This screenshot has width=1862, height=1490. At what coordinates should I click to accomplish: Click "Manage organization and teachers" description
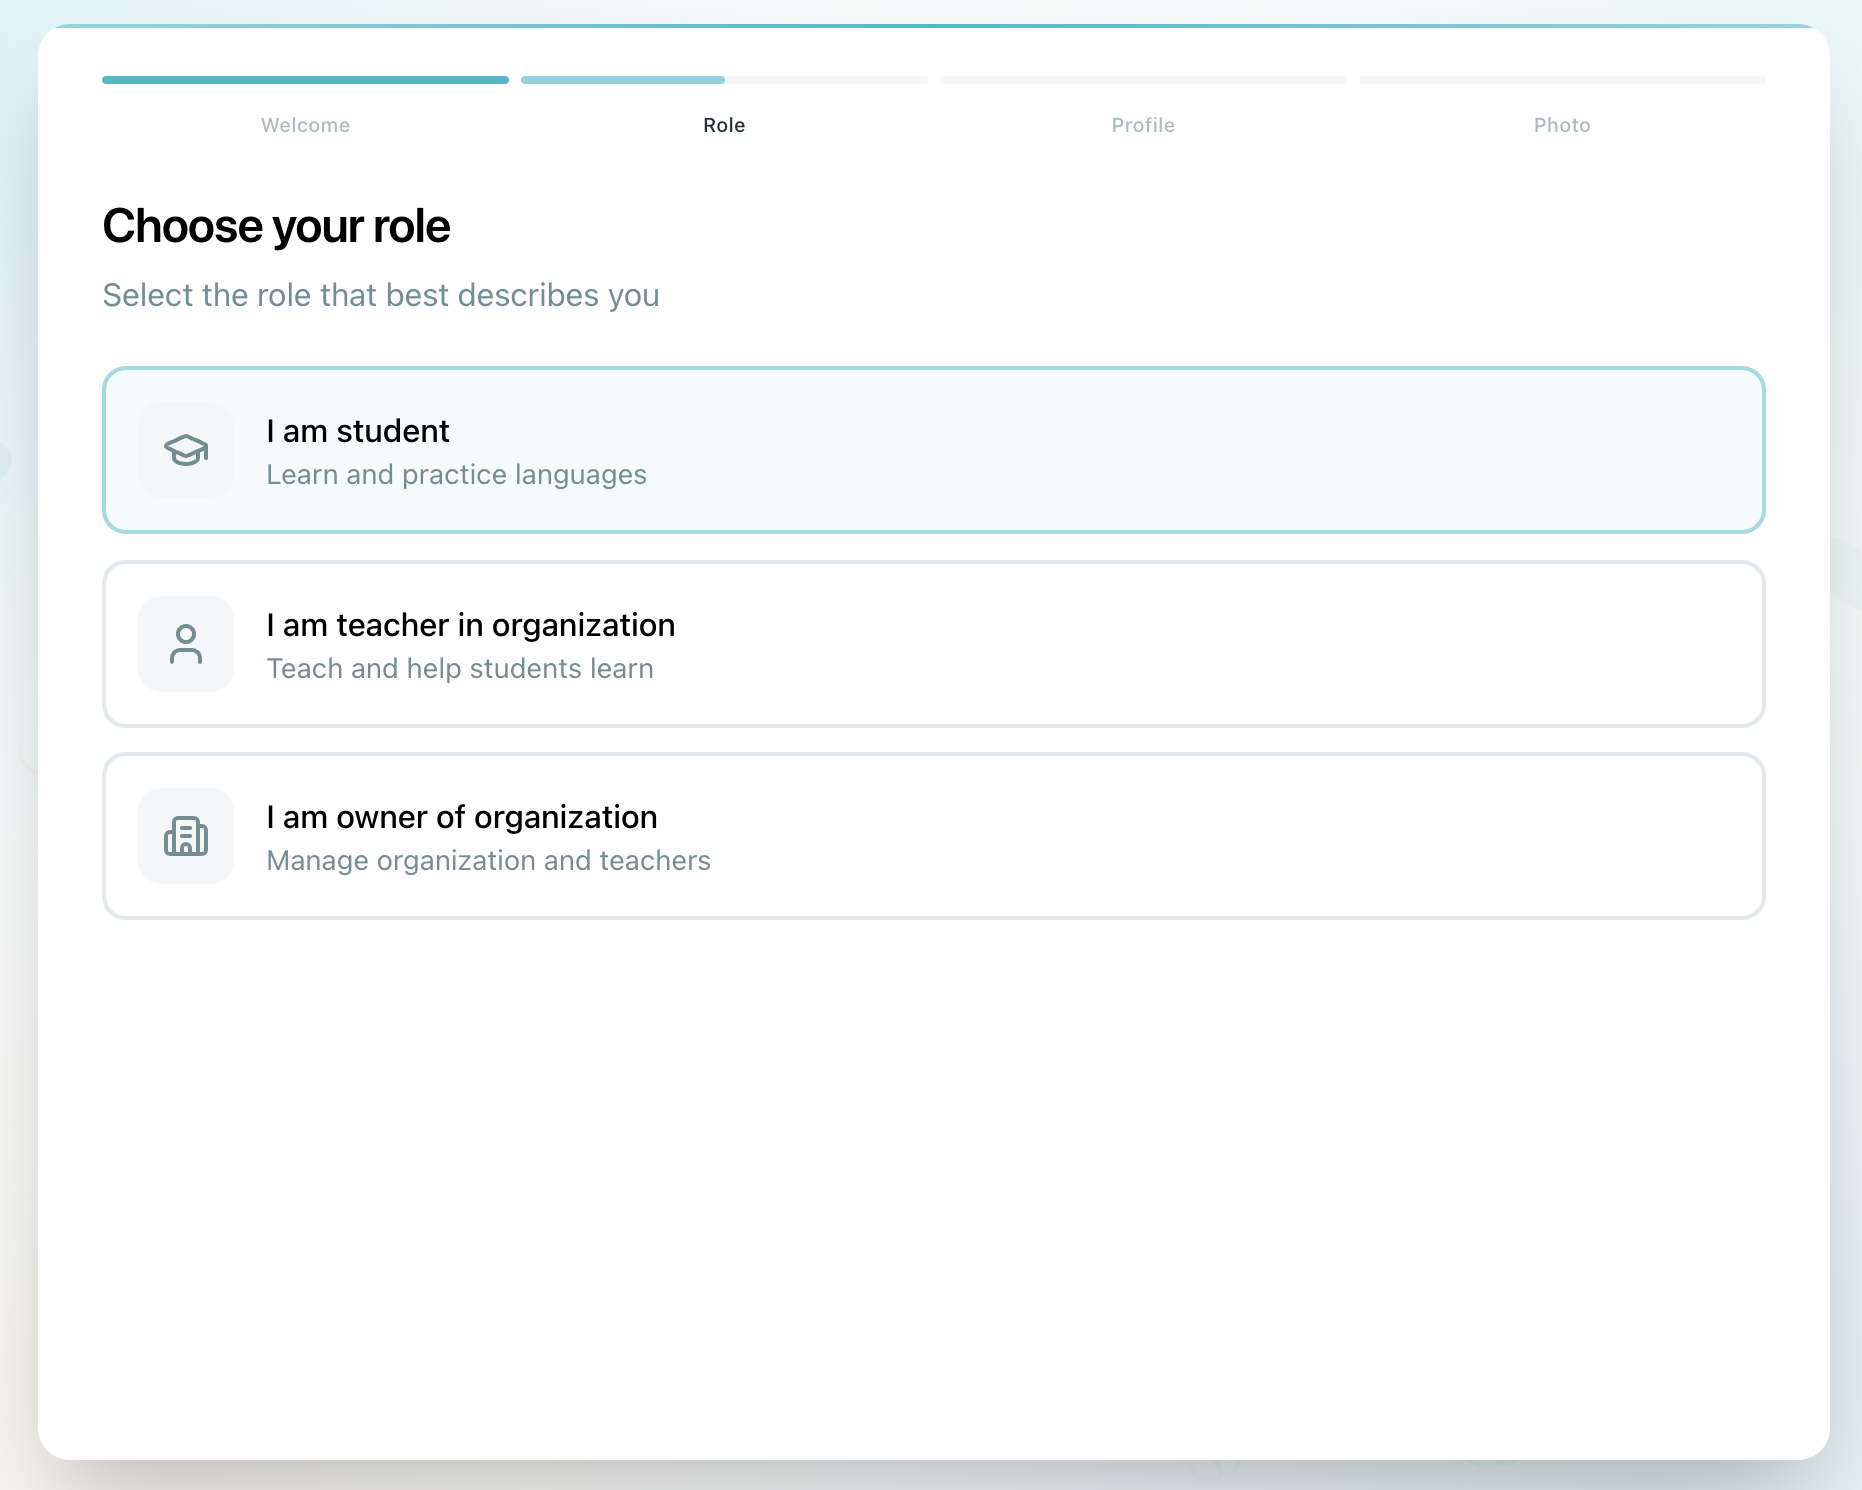tap(488, 861)
